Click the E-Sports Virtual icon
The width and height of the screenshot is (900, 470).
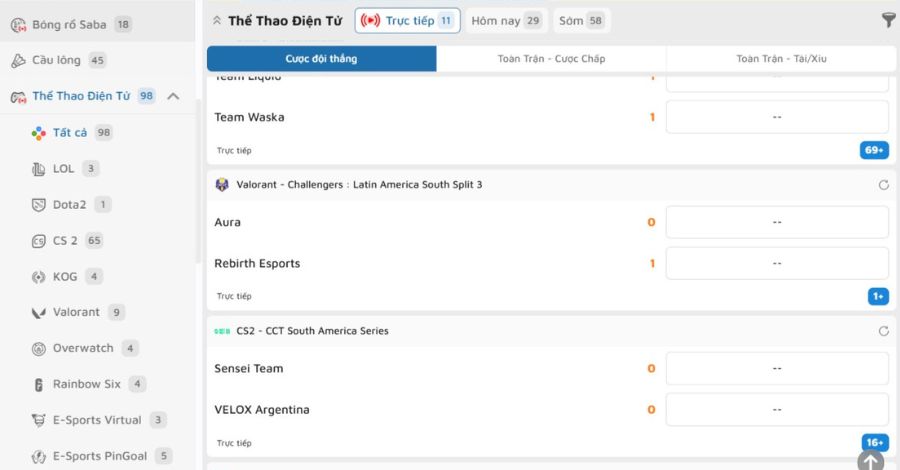click(38, 420)
